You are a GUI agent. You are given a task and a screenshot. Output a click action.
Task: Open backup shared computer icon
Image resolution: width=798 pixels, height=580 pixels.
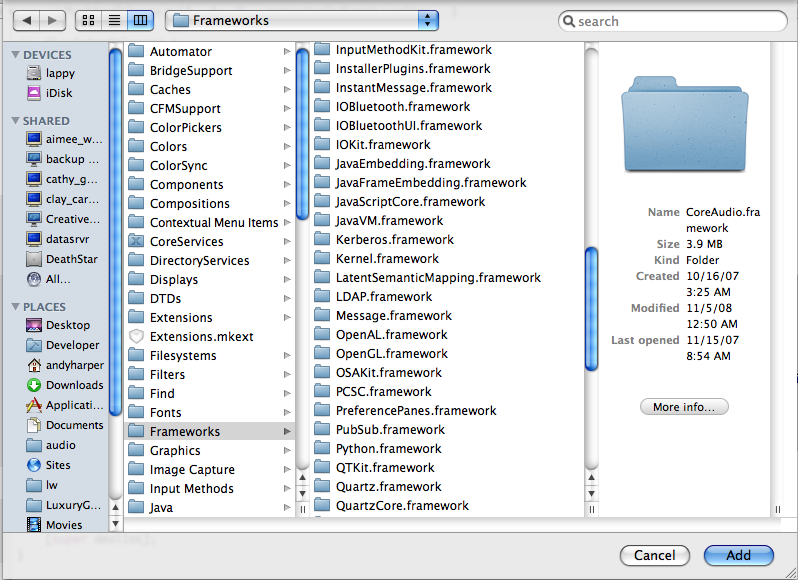tap(34, 159)
